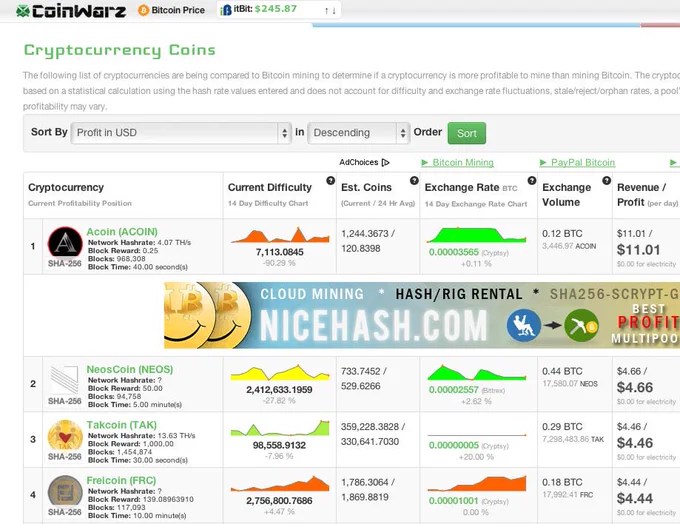
Task: Open Acoin exchange rate chart
Action: (x=476, y=235)
